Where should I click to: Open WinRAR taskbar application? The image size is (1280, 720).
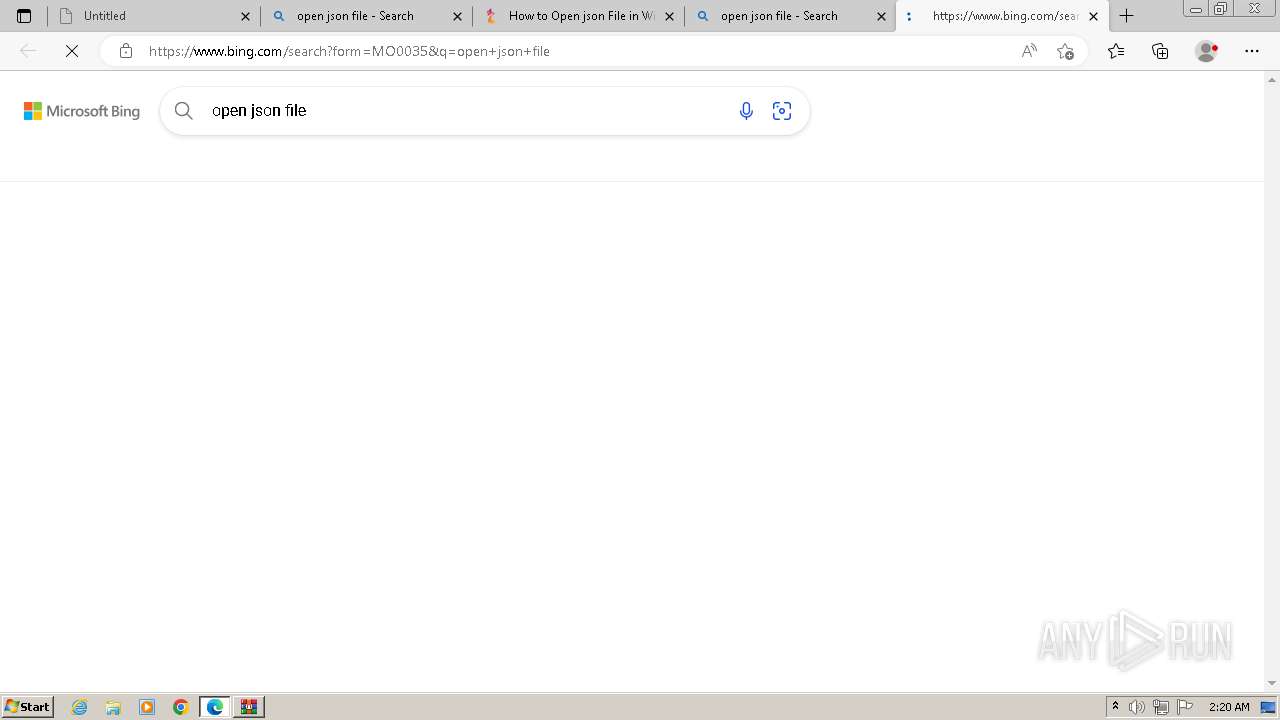249,707
